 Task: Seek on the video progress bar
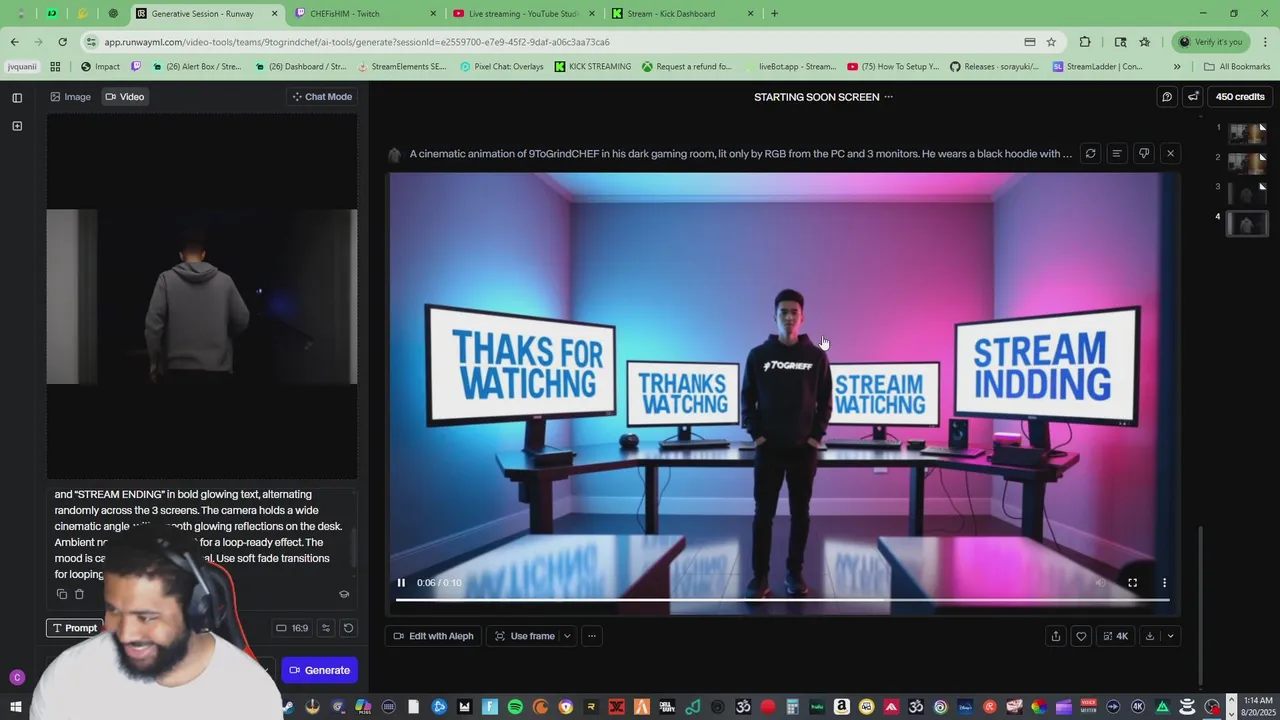782,600
